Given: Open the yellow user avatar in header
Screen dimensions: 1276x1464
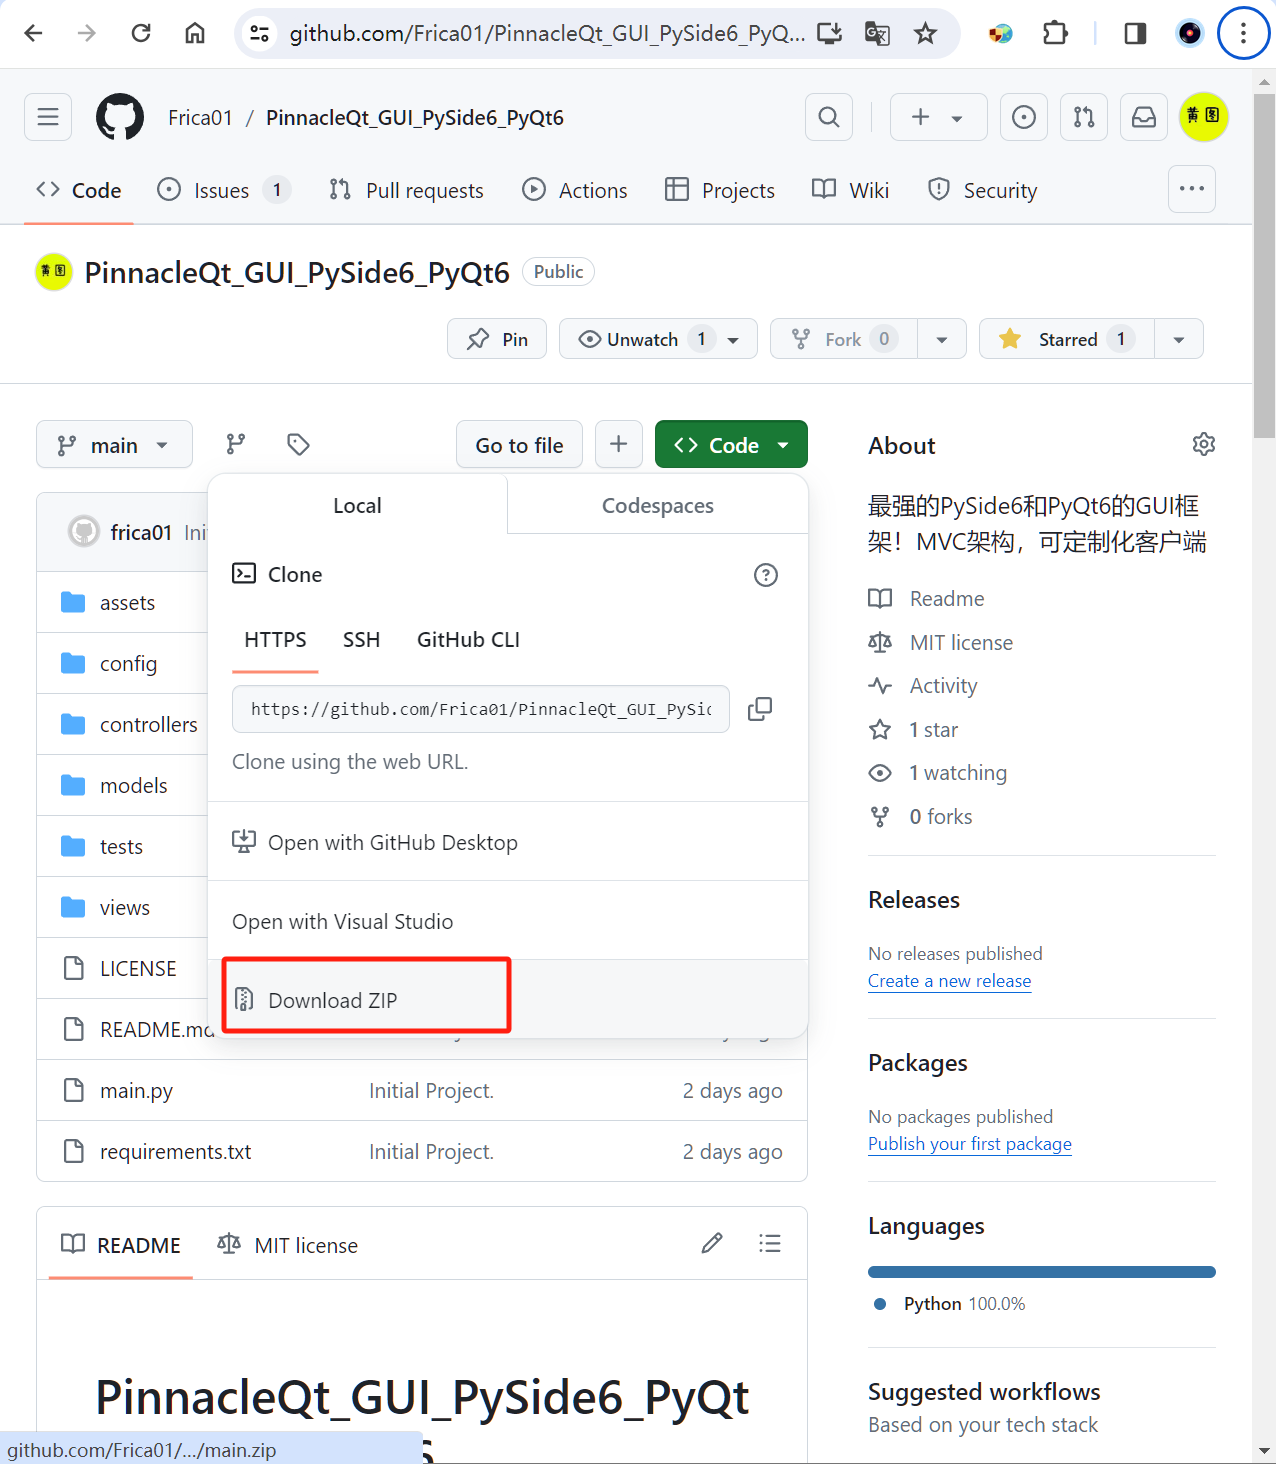Looking at the screenshot, I should click(x=1204, y=117).
